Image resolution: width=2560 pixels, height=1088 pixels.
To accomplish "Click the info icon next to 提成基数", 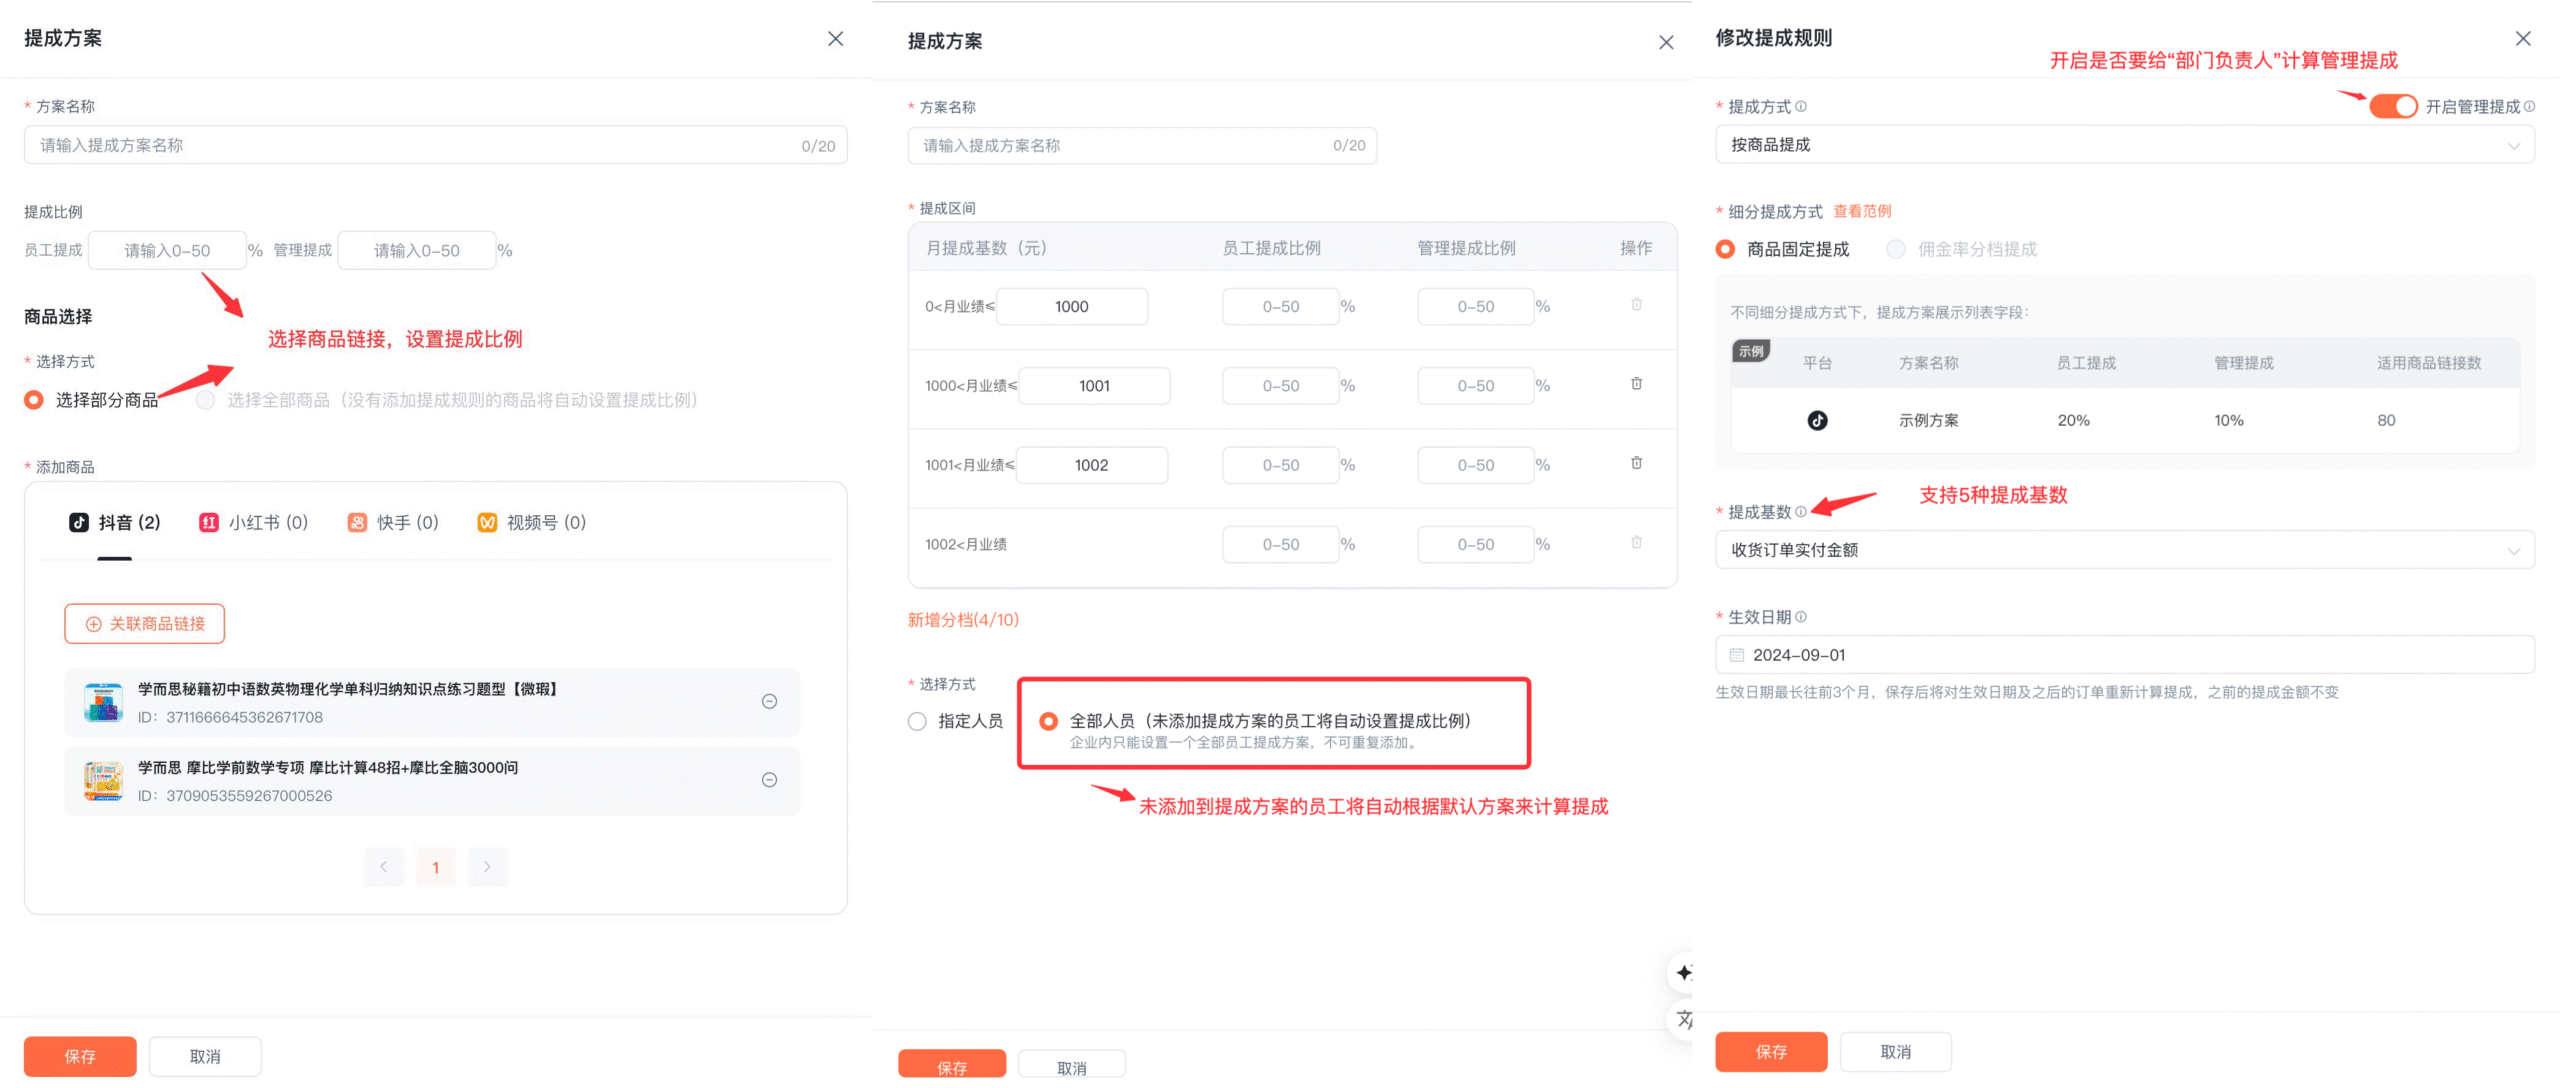I will point(1801,512).
